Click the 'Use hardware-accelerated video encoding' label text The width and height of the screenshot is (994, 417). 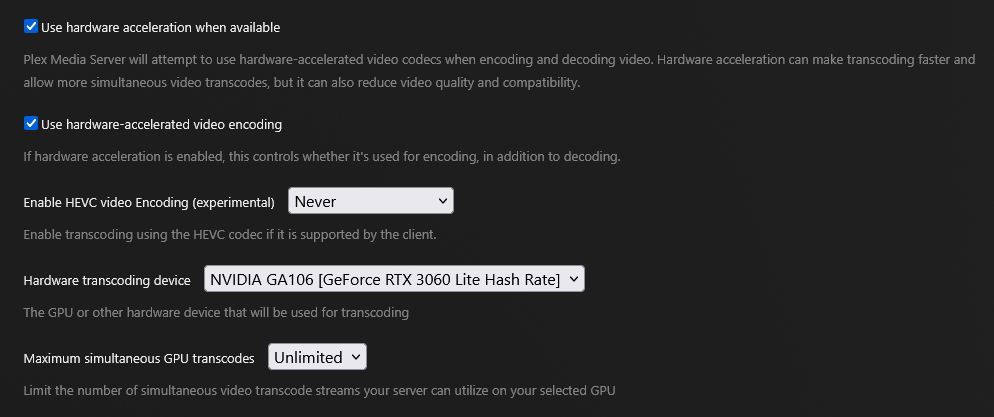pyautogui.click(x=161, y=124)
